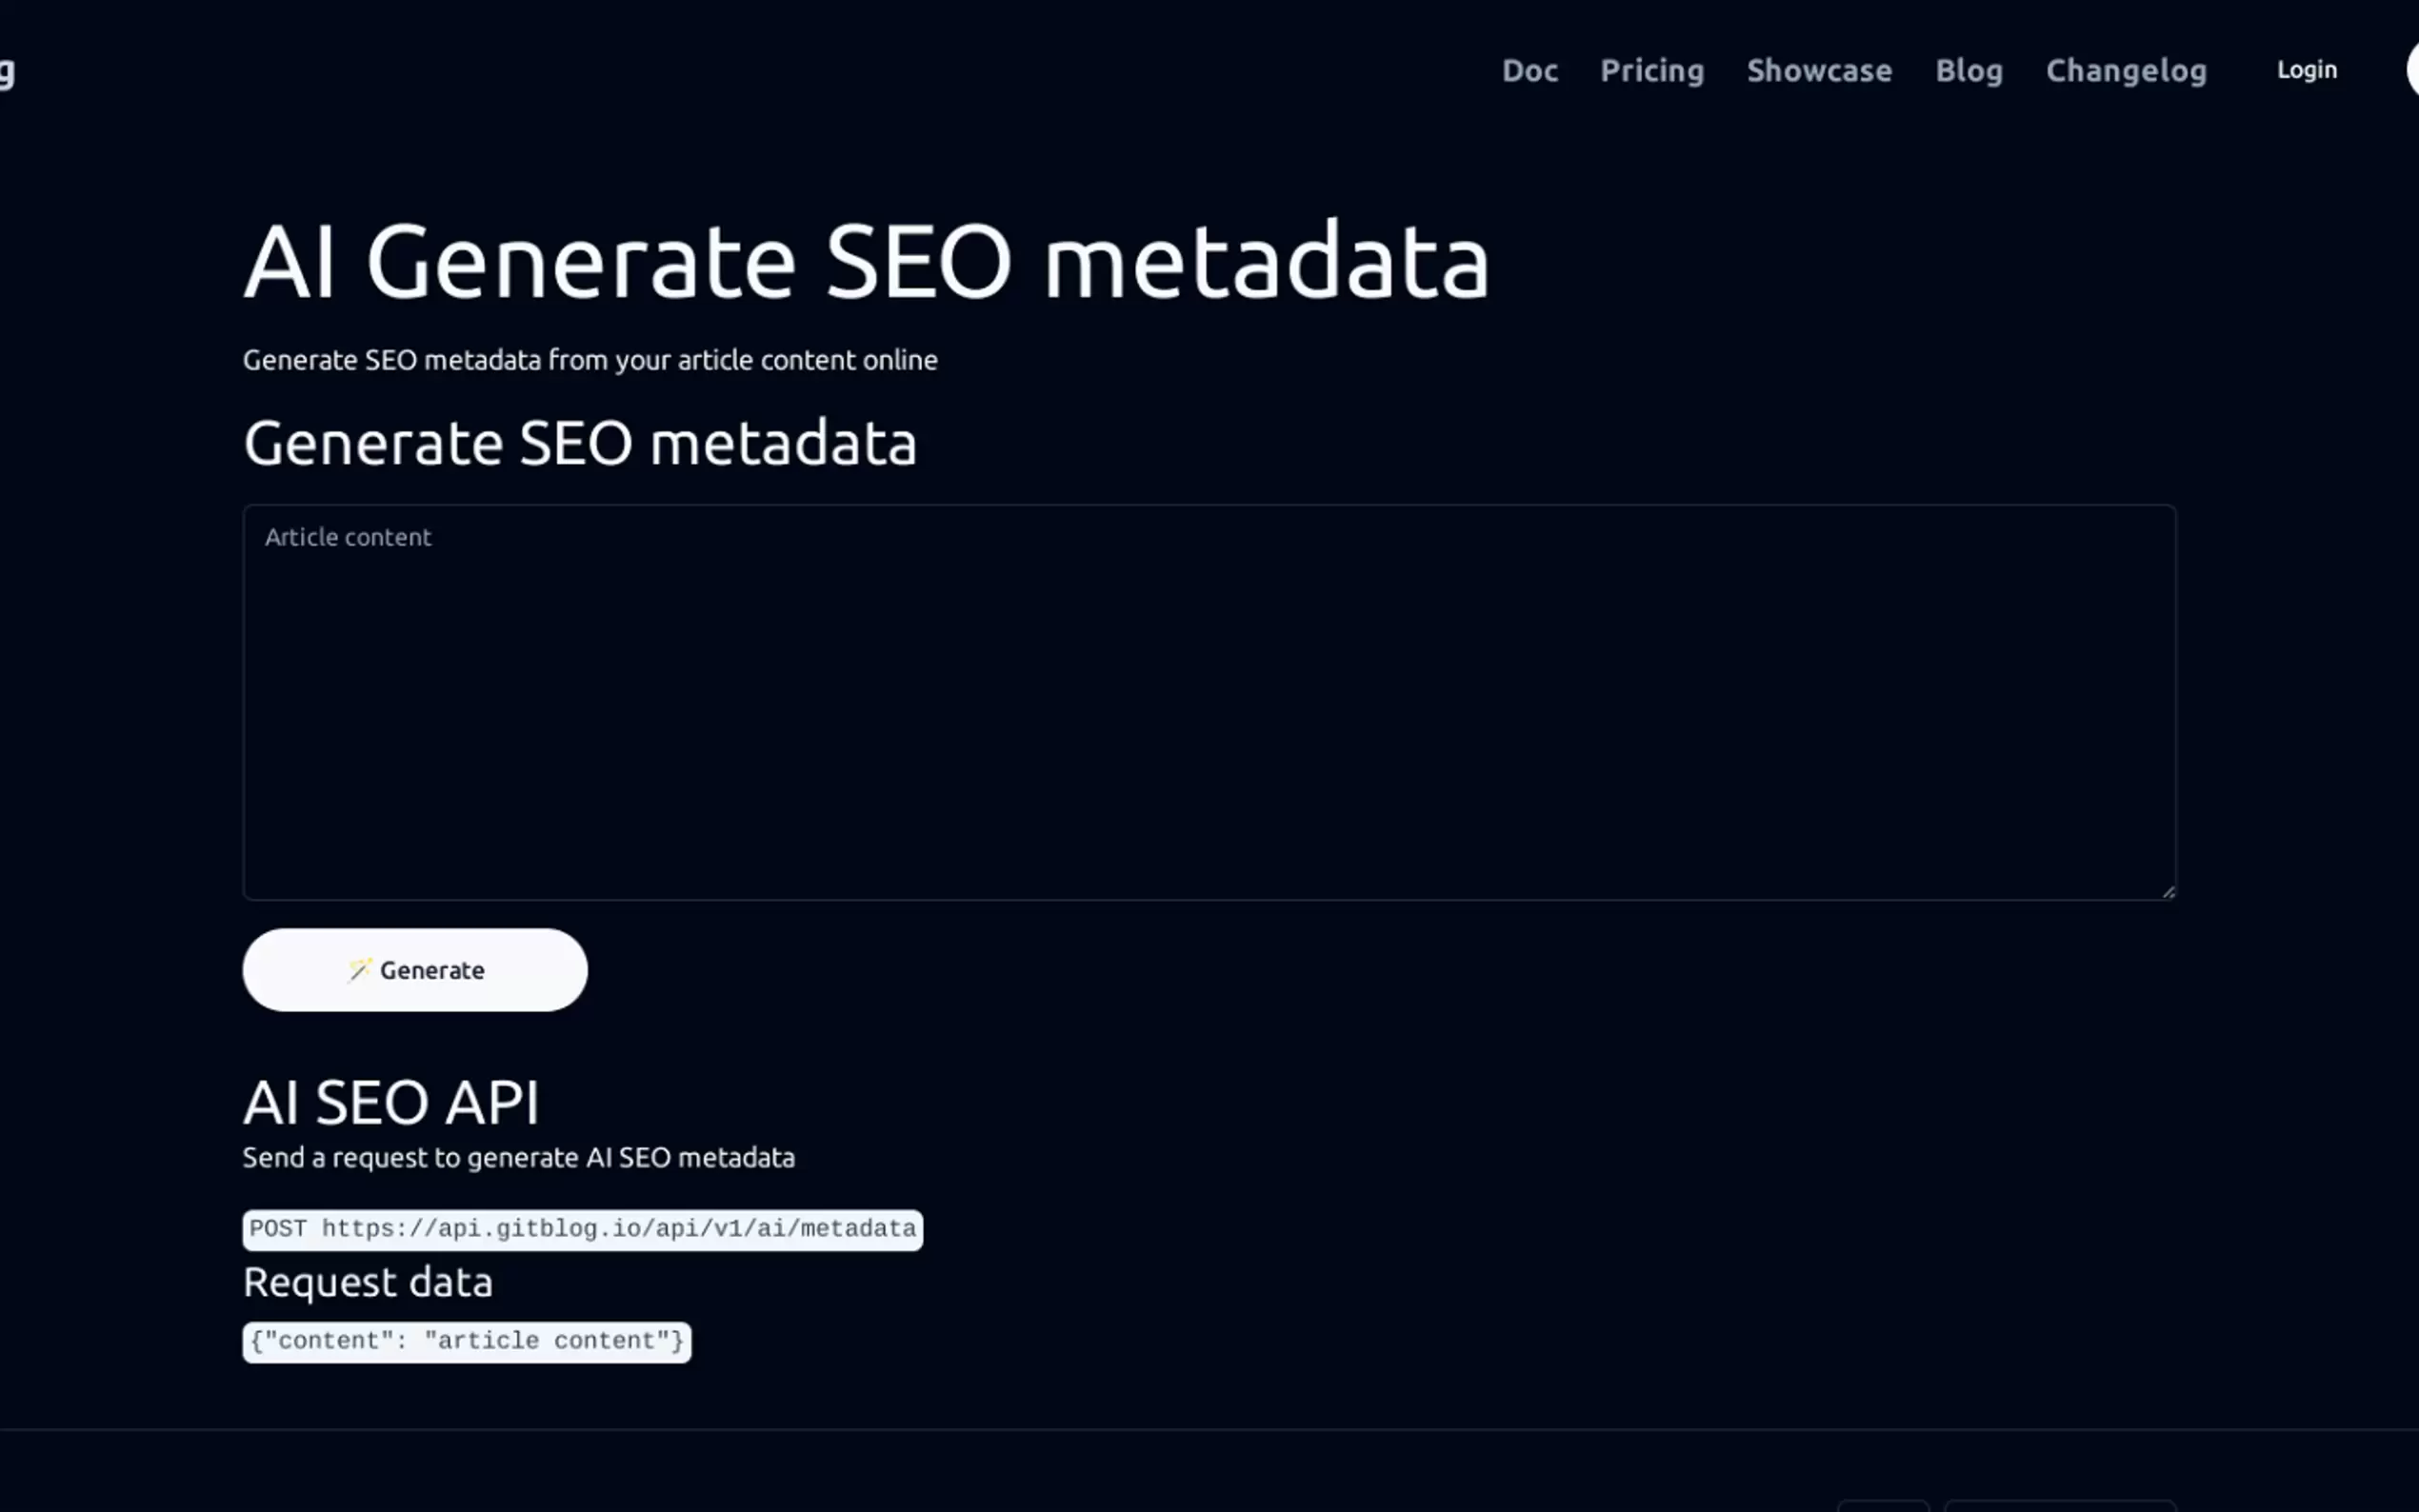2419x1512 pixels.
Task: Click the magic wand icon on Generate
Action: [x=359, y=970]
